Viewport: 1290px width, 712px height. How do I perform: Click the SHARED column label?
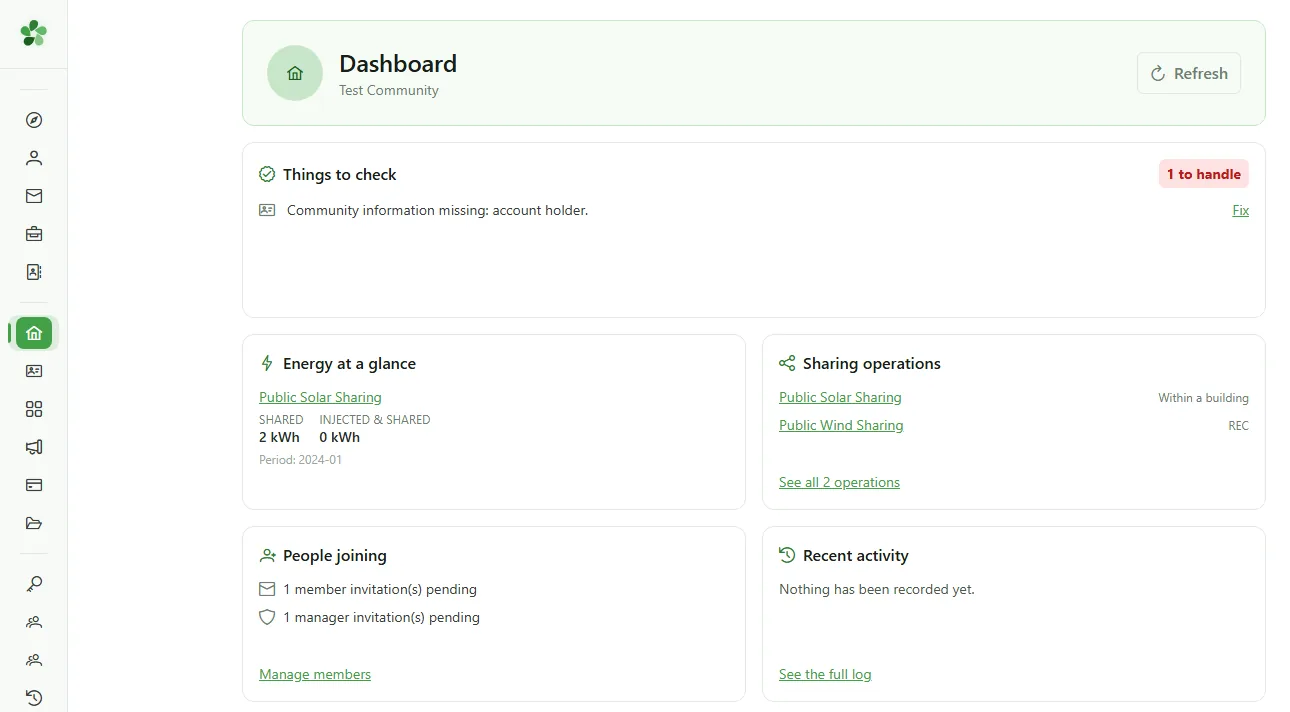[x=281, y=420]
